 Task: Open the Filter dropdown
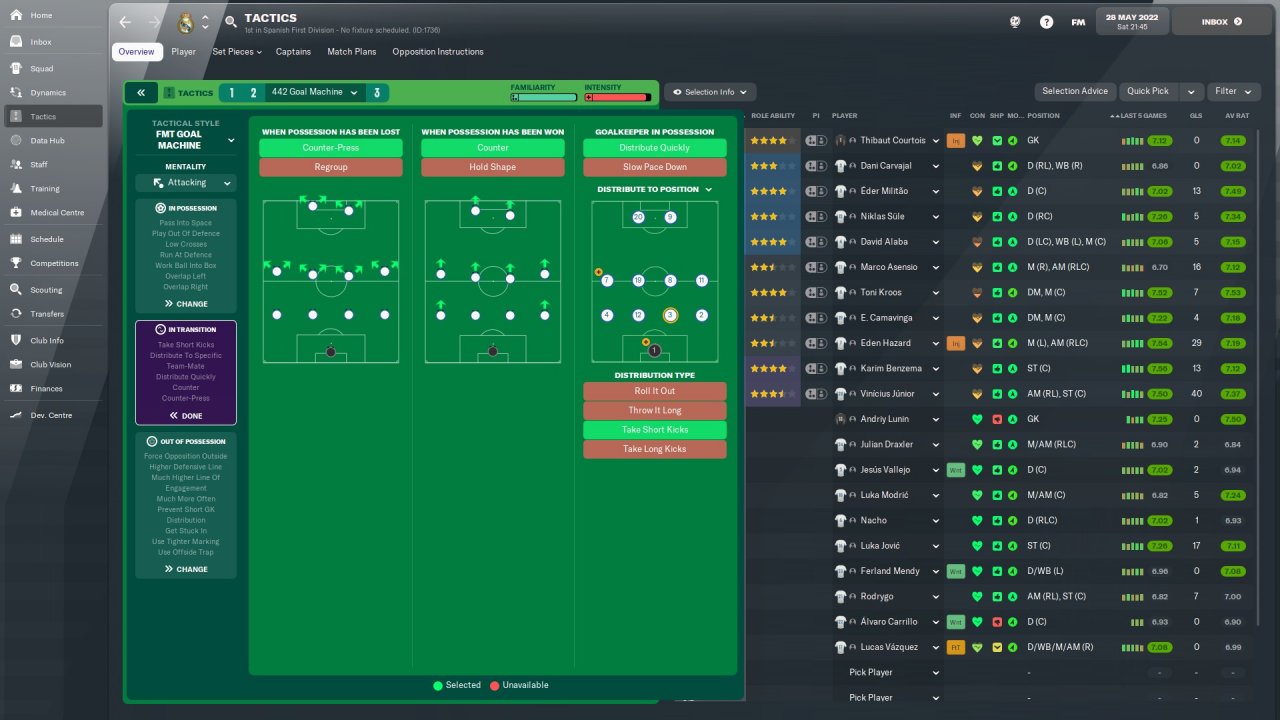click(1232, 91)
